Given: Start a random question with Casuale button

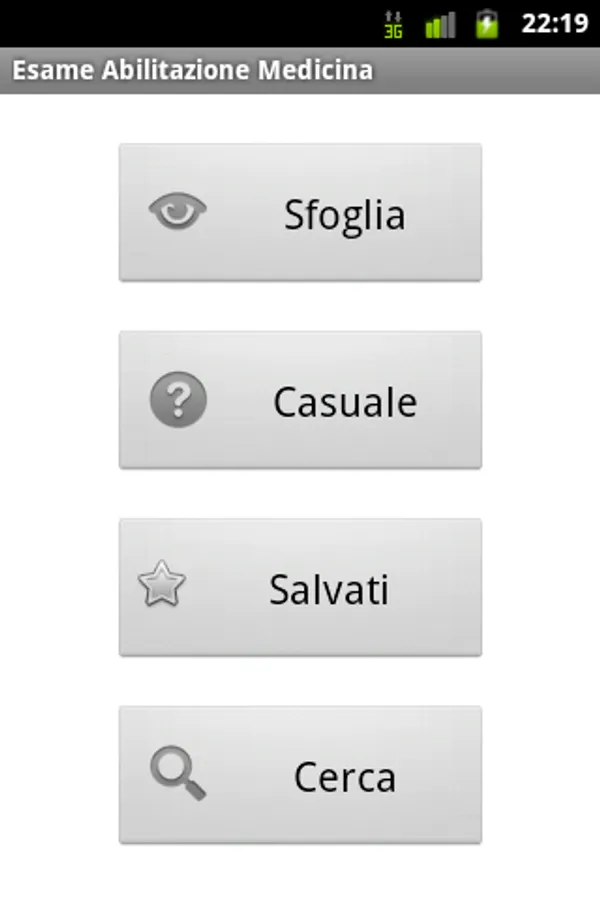Looking at the screenshot, I should coord(300,400).
